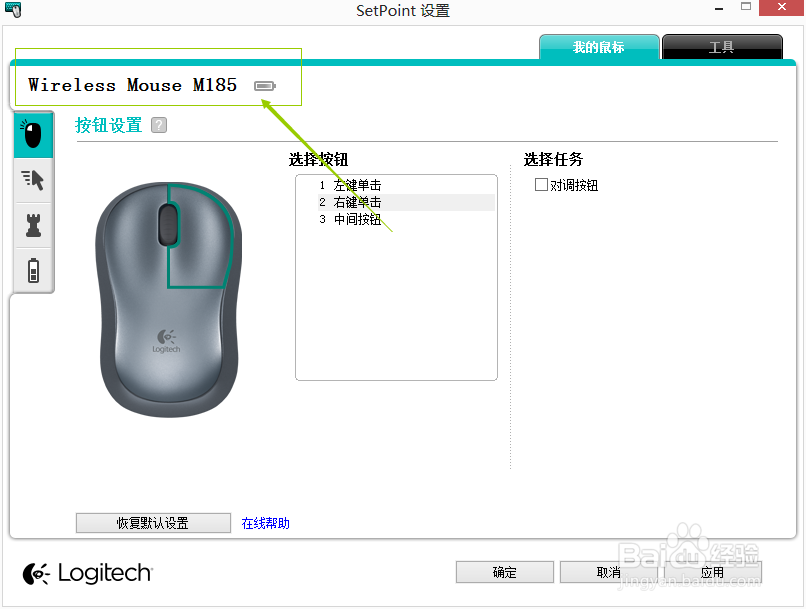Open the 在线帮助 link
Screen dimensions: 806x609
pyautogui.click(x=266, y=523)
